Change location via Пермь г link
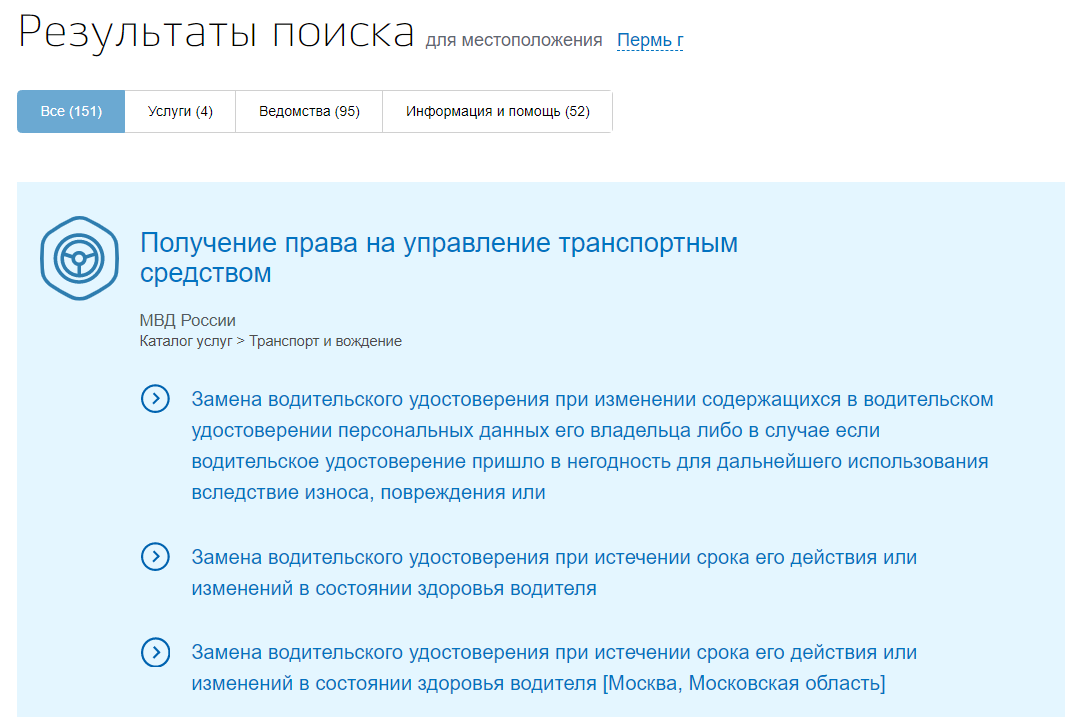 click(650, 41)
